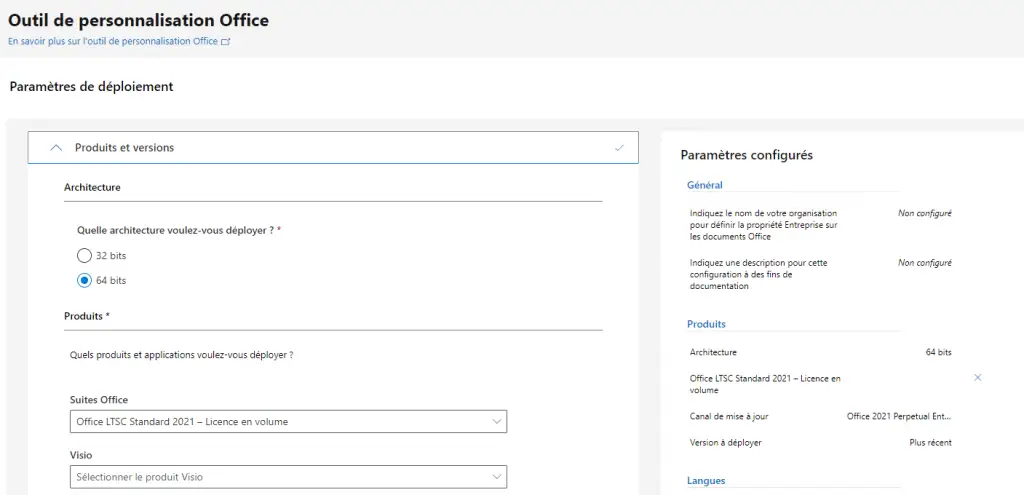
Task: Open the Visio product dropdown
Action: [x=288, y=477]
